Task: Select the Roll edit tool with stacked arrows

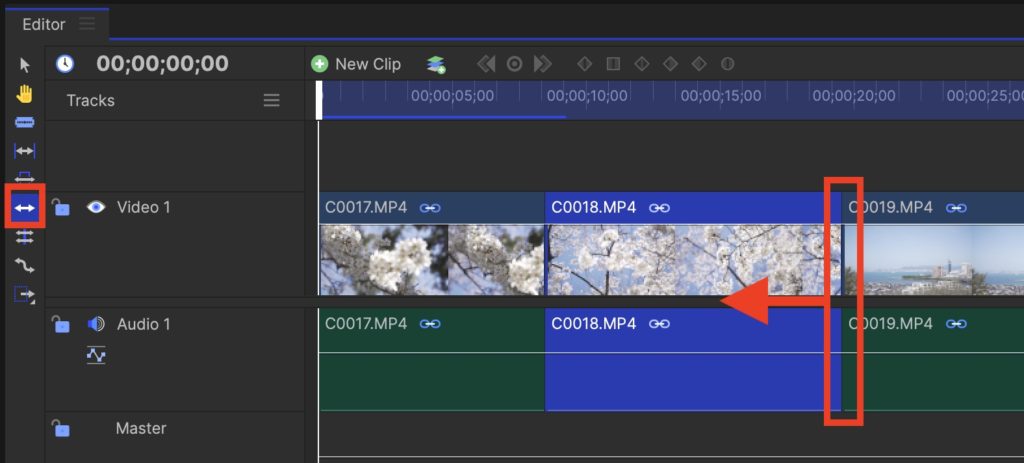Action: click(x=25, y=237)
